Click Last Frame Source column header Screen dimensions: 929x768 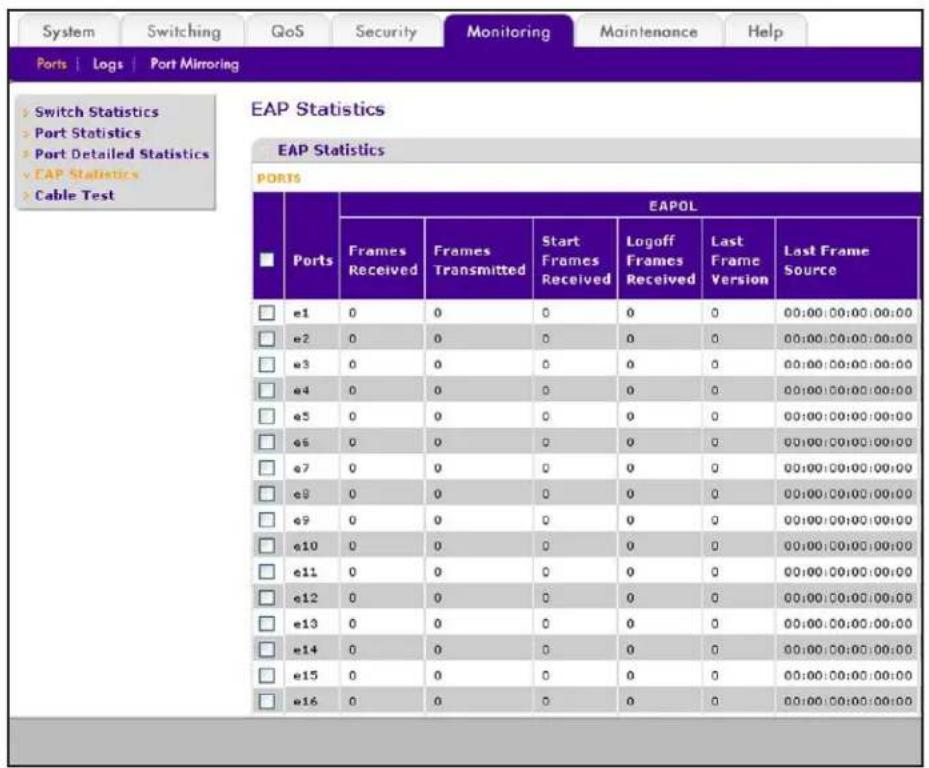pos(847,260)
